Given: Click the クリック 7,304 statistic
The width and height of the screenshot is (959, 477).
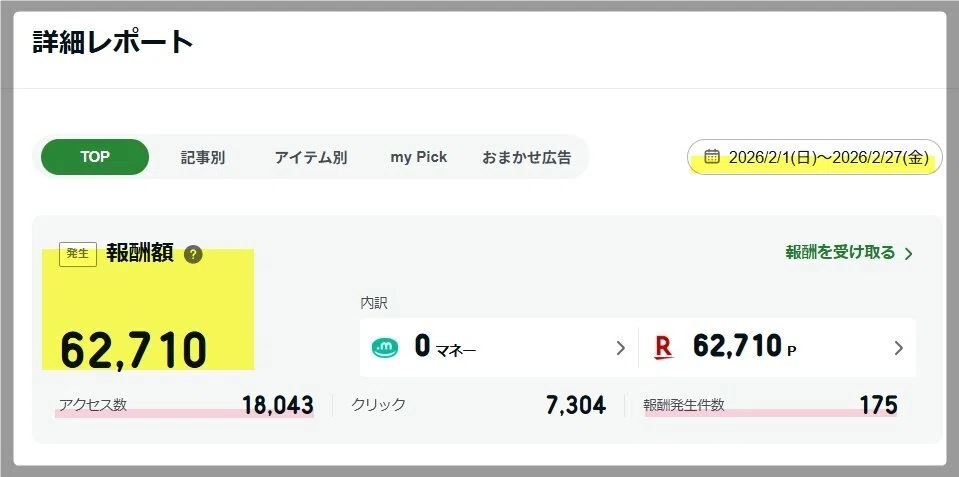Looking at the screenshot, I should (x=478, y=405).
